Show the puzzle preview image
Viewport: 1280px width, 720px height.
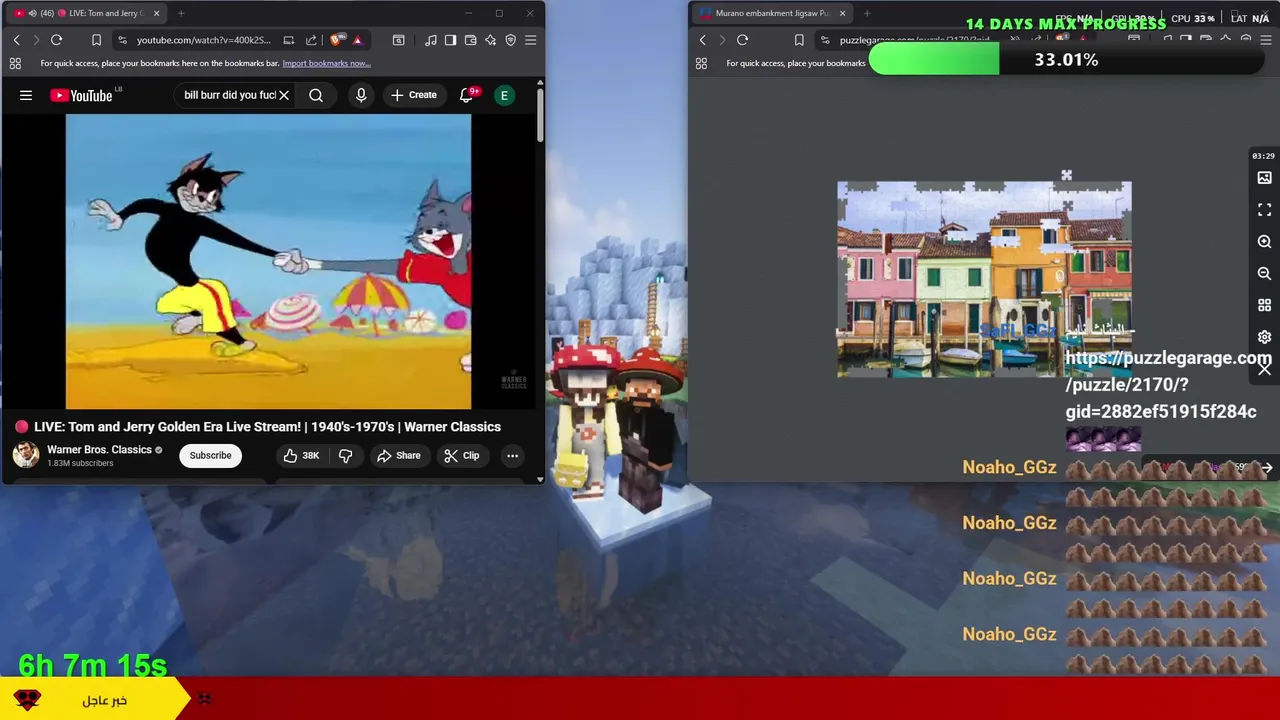point(1264,178)
